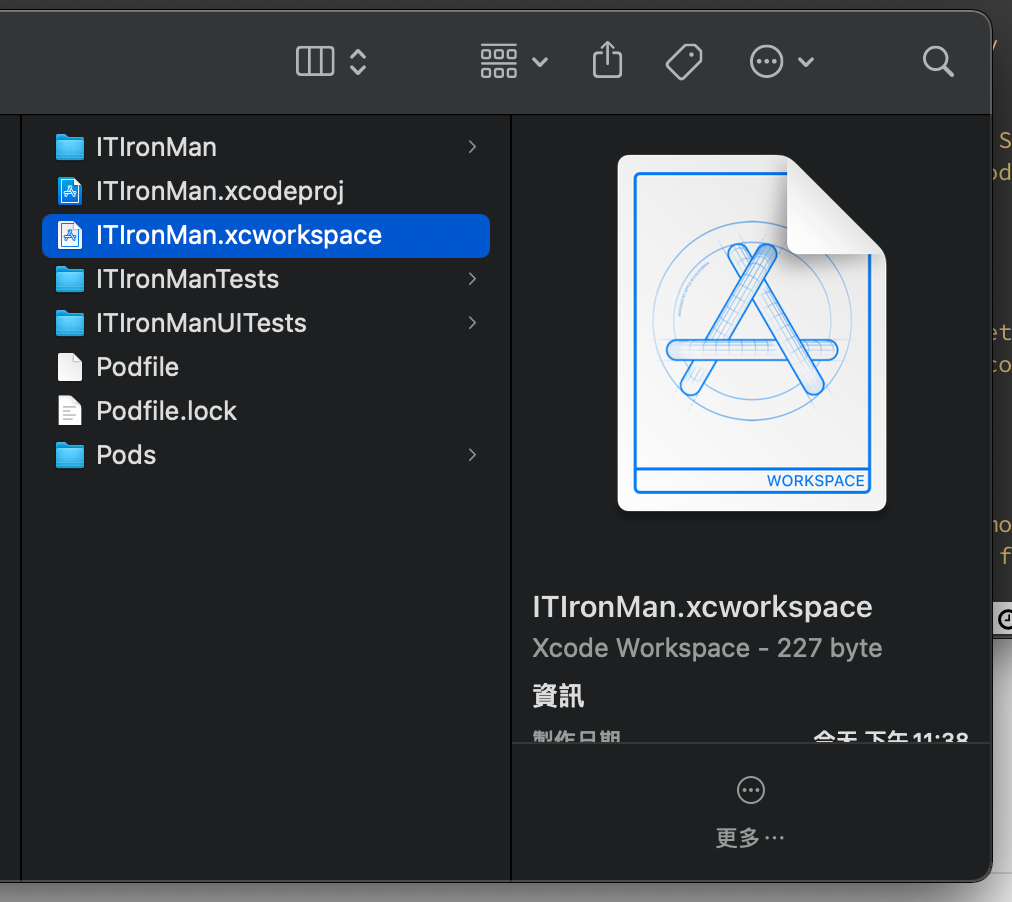Click the 更多… button label

[x=750, y=838]
